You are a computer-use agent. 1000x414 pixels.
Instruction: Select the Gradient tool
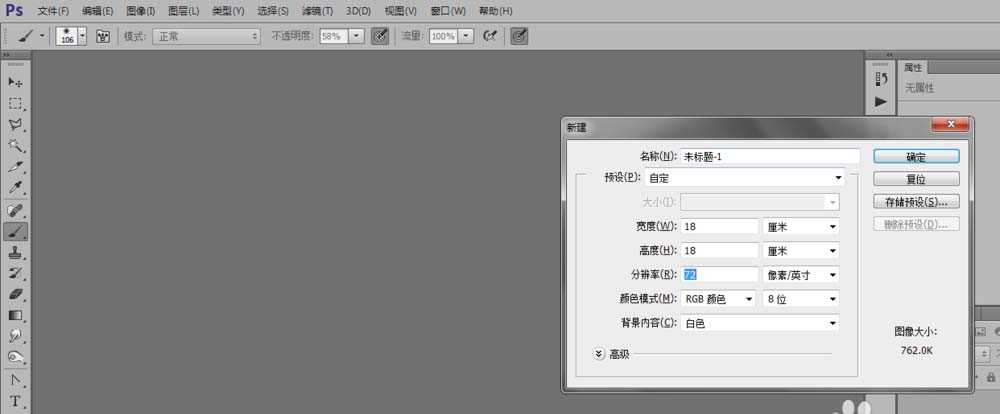point(15,315)
